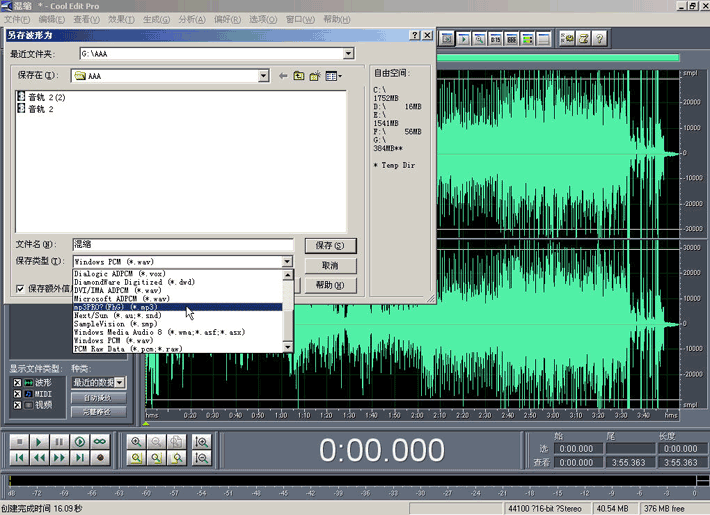Click the file name input field

tap(181, 244)
